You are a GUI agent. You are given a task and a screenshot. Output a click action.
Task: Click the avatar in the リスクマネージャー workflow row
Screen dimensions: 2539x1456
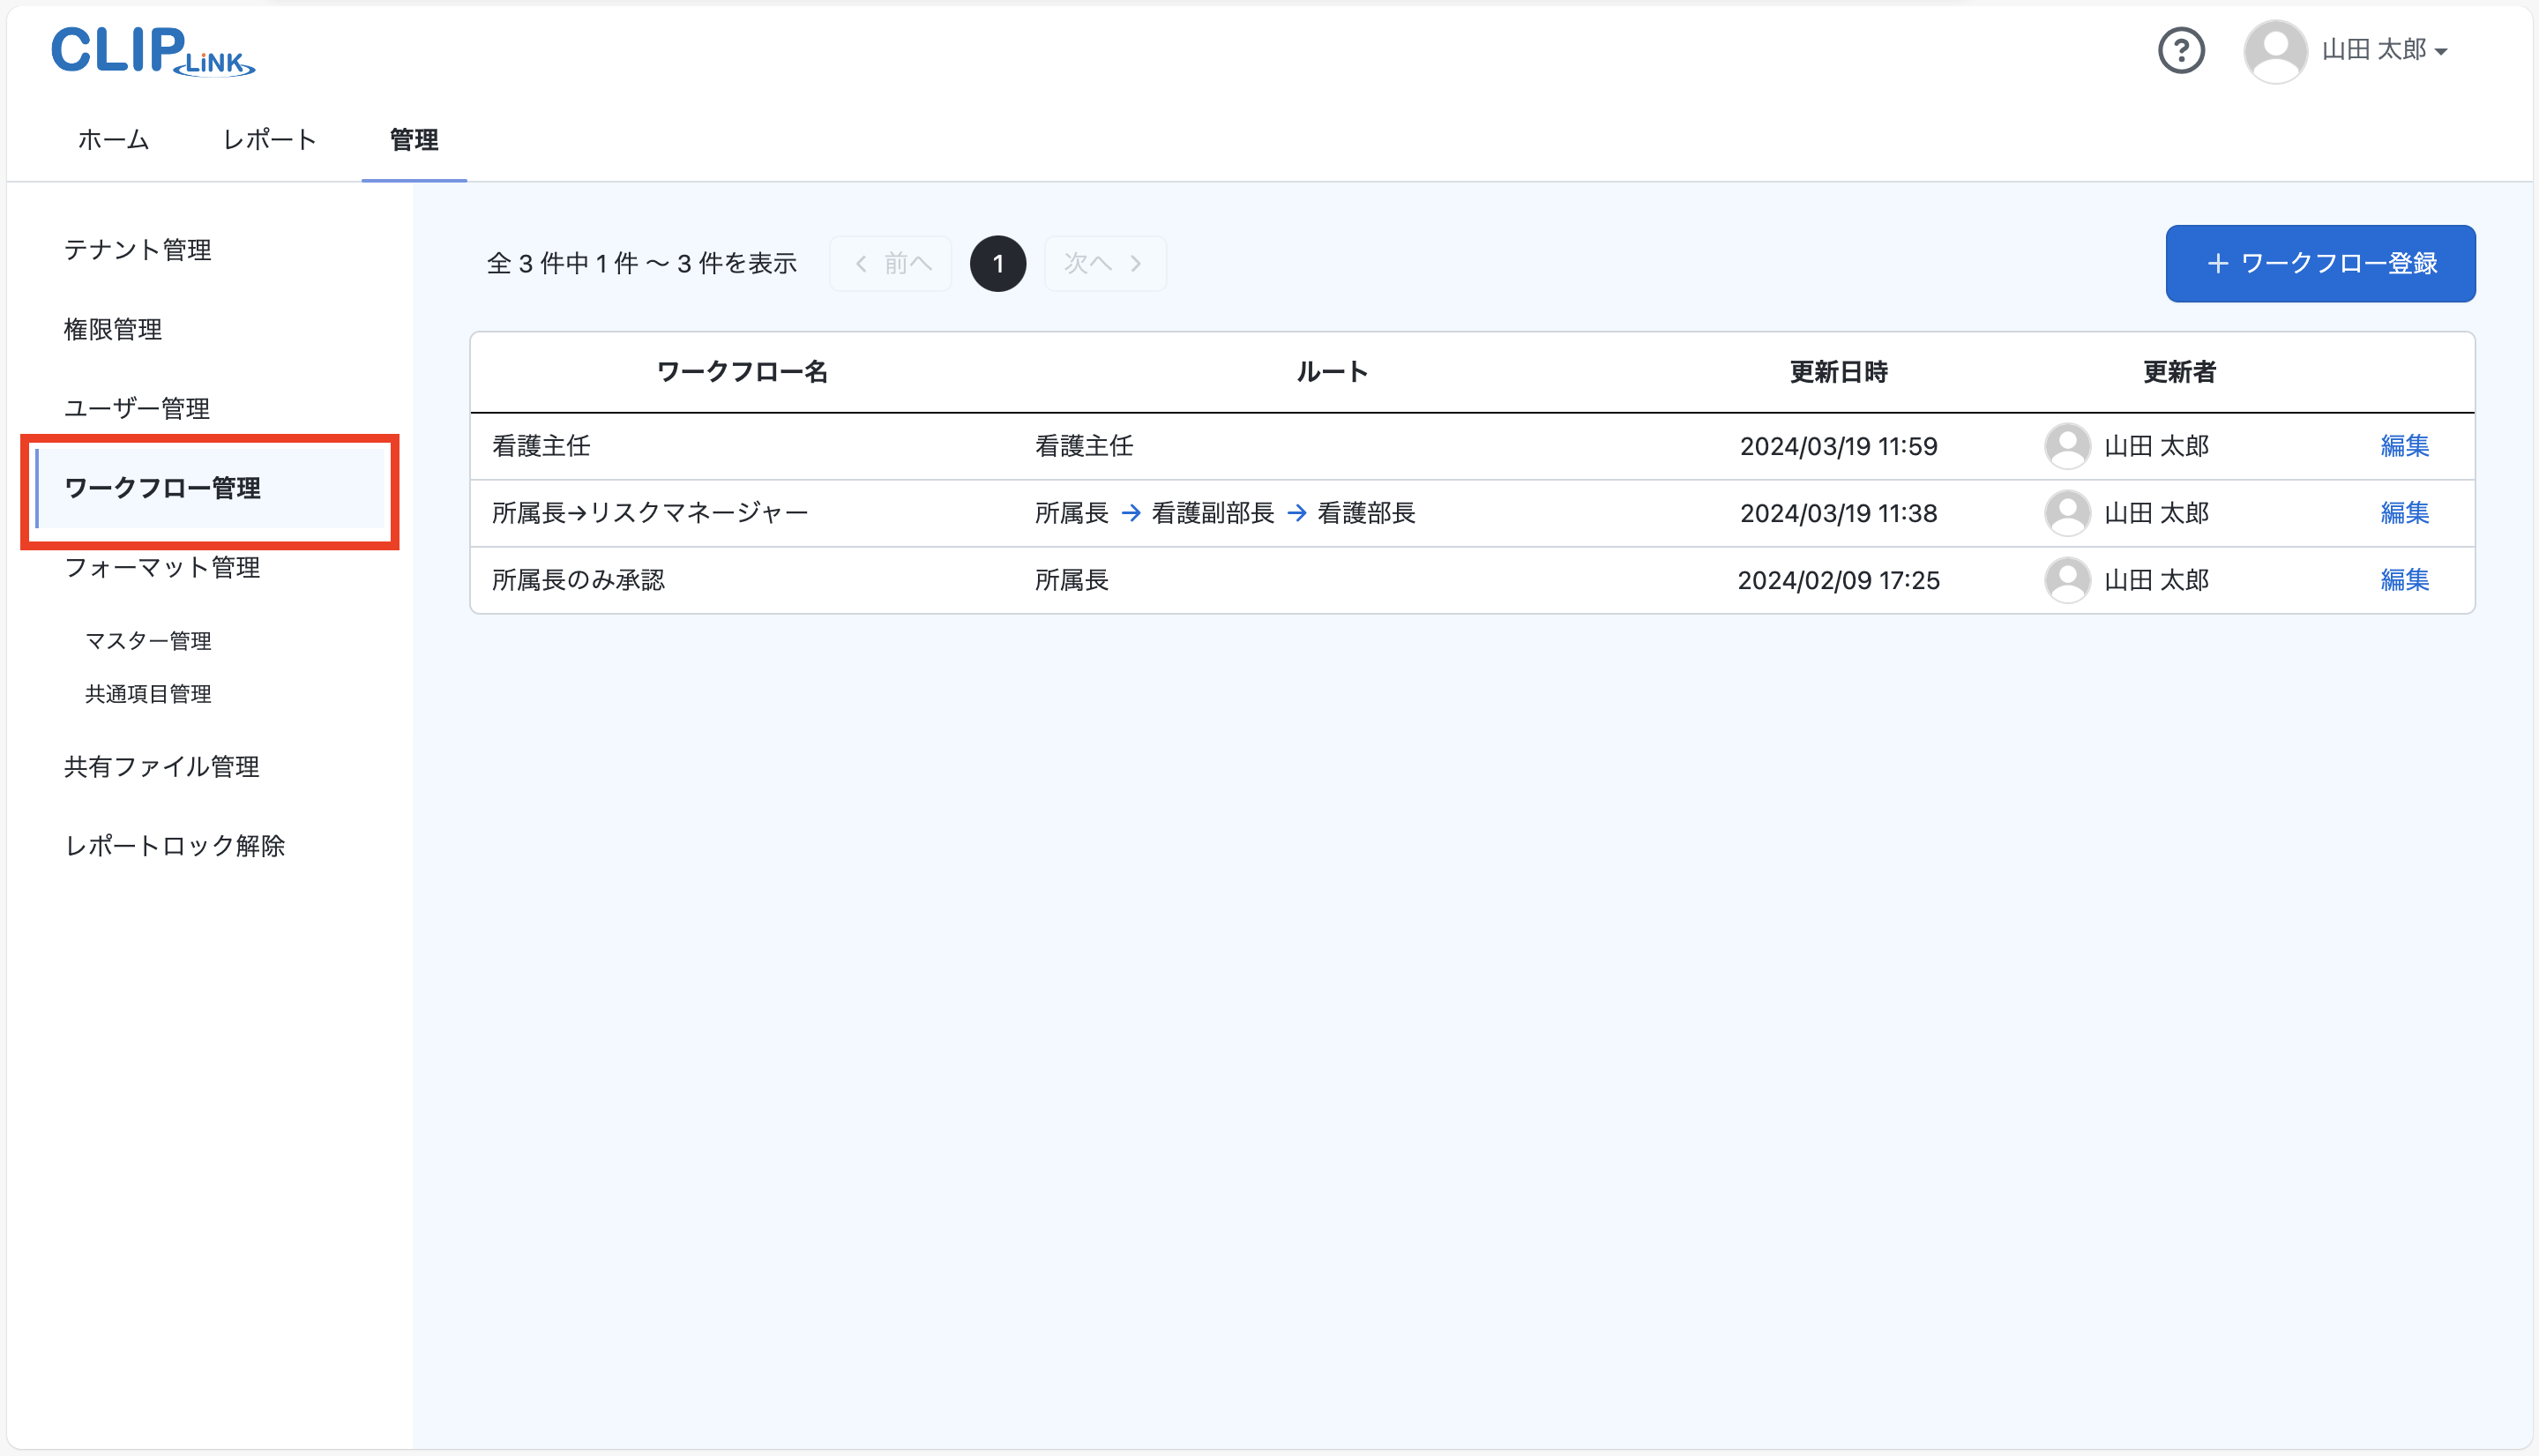click(x=2068, y=513)
